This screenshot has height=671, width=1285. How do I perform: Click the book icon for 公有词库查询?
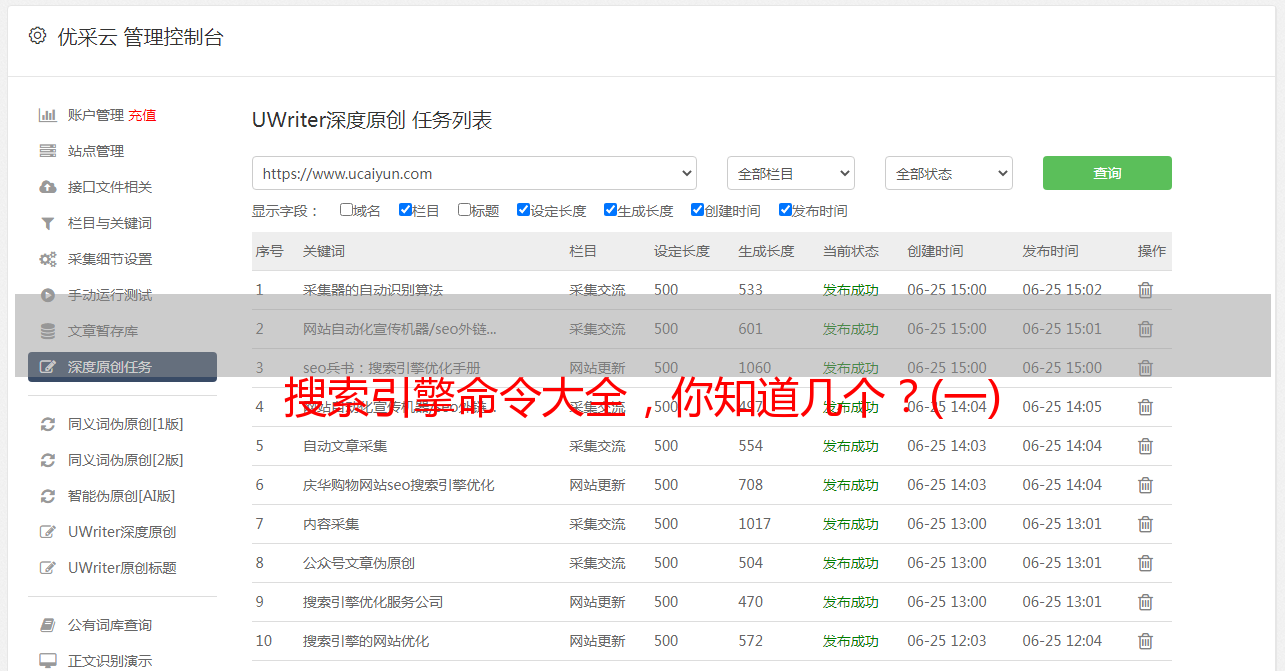[x=47, y=625]
